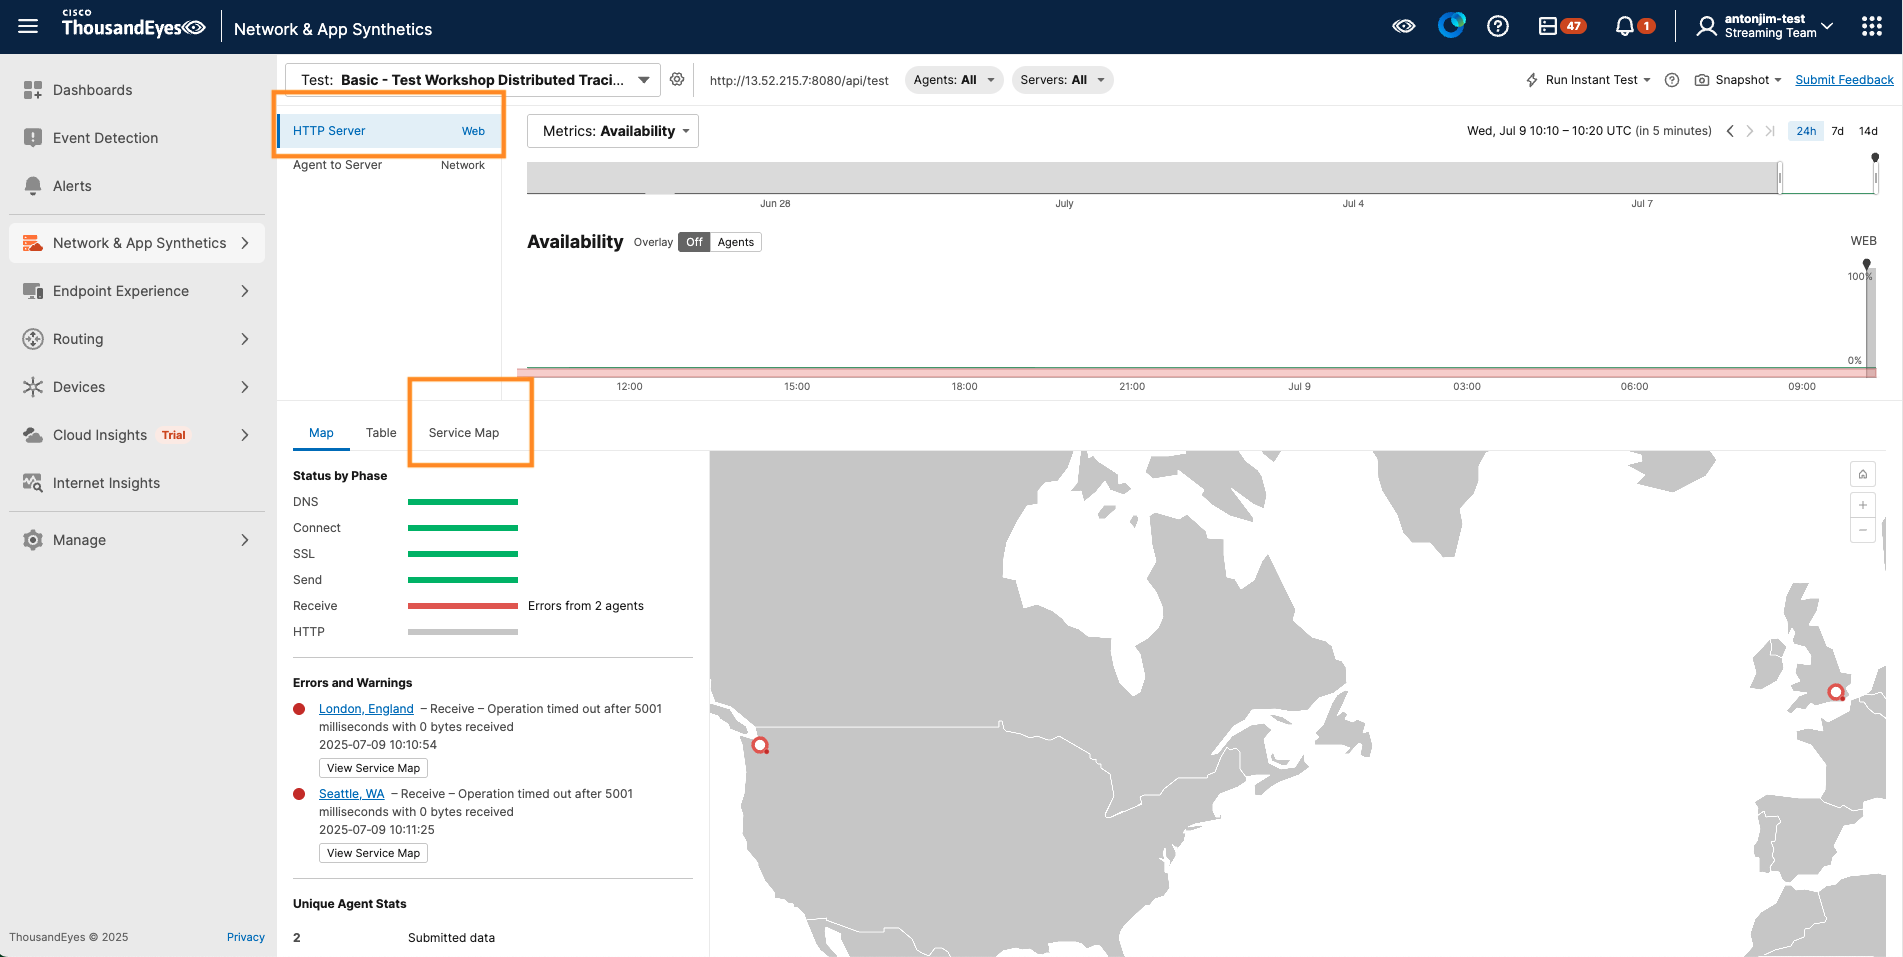
Task: Click the Internet Insights sidebar icon
Action: 33,483
